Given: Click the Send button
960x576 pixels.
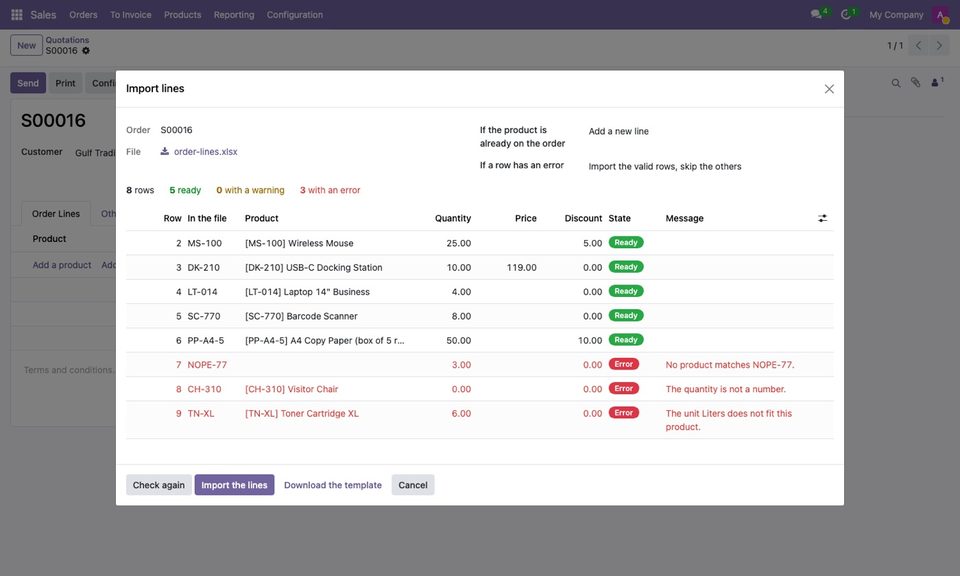Looking at the screenshot, I should coord(28,83).
